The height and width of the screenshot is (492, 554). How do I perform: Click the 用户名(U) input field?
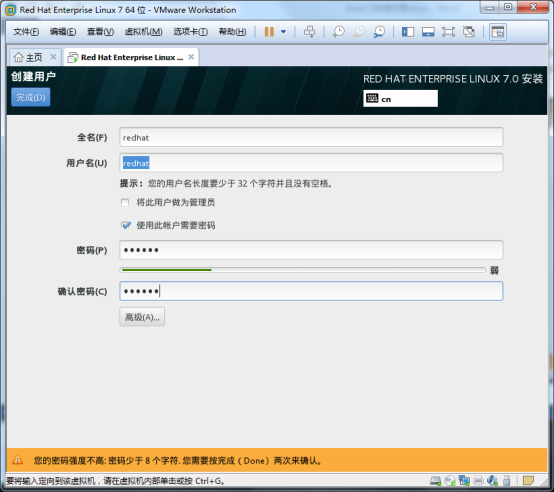[311, 163]
